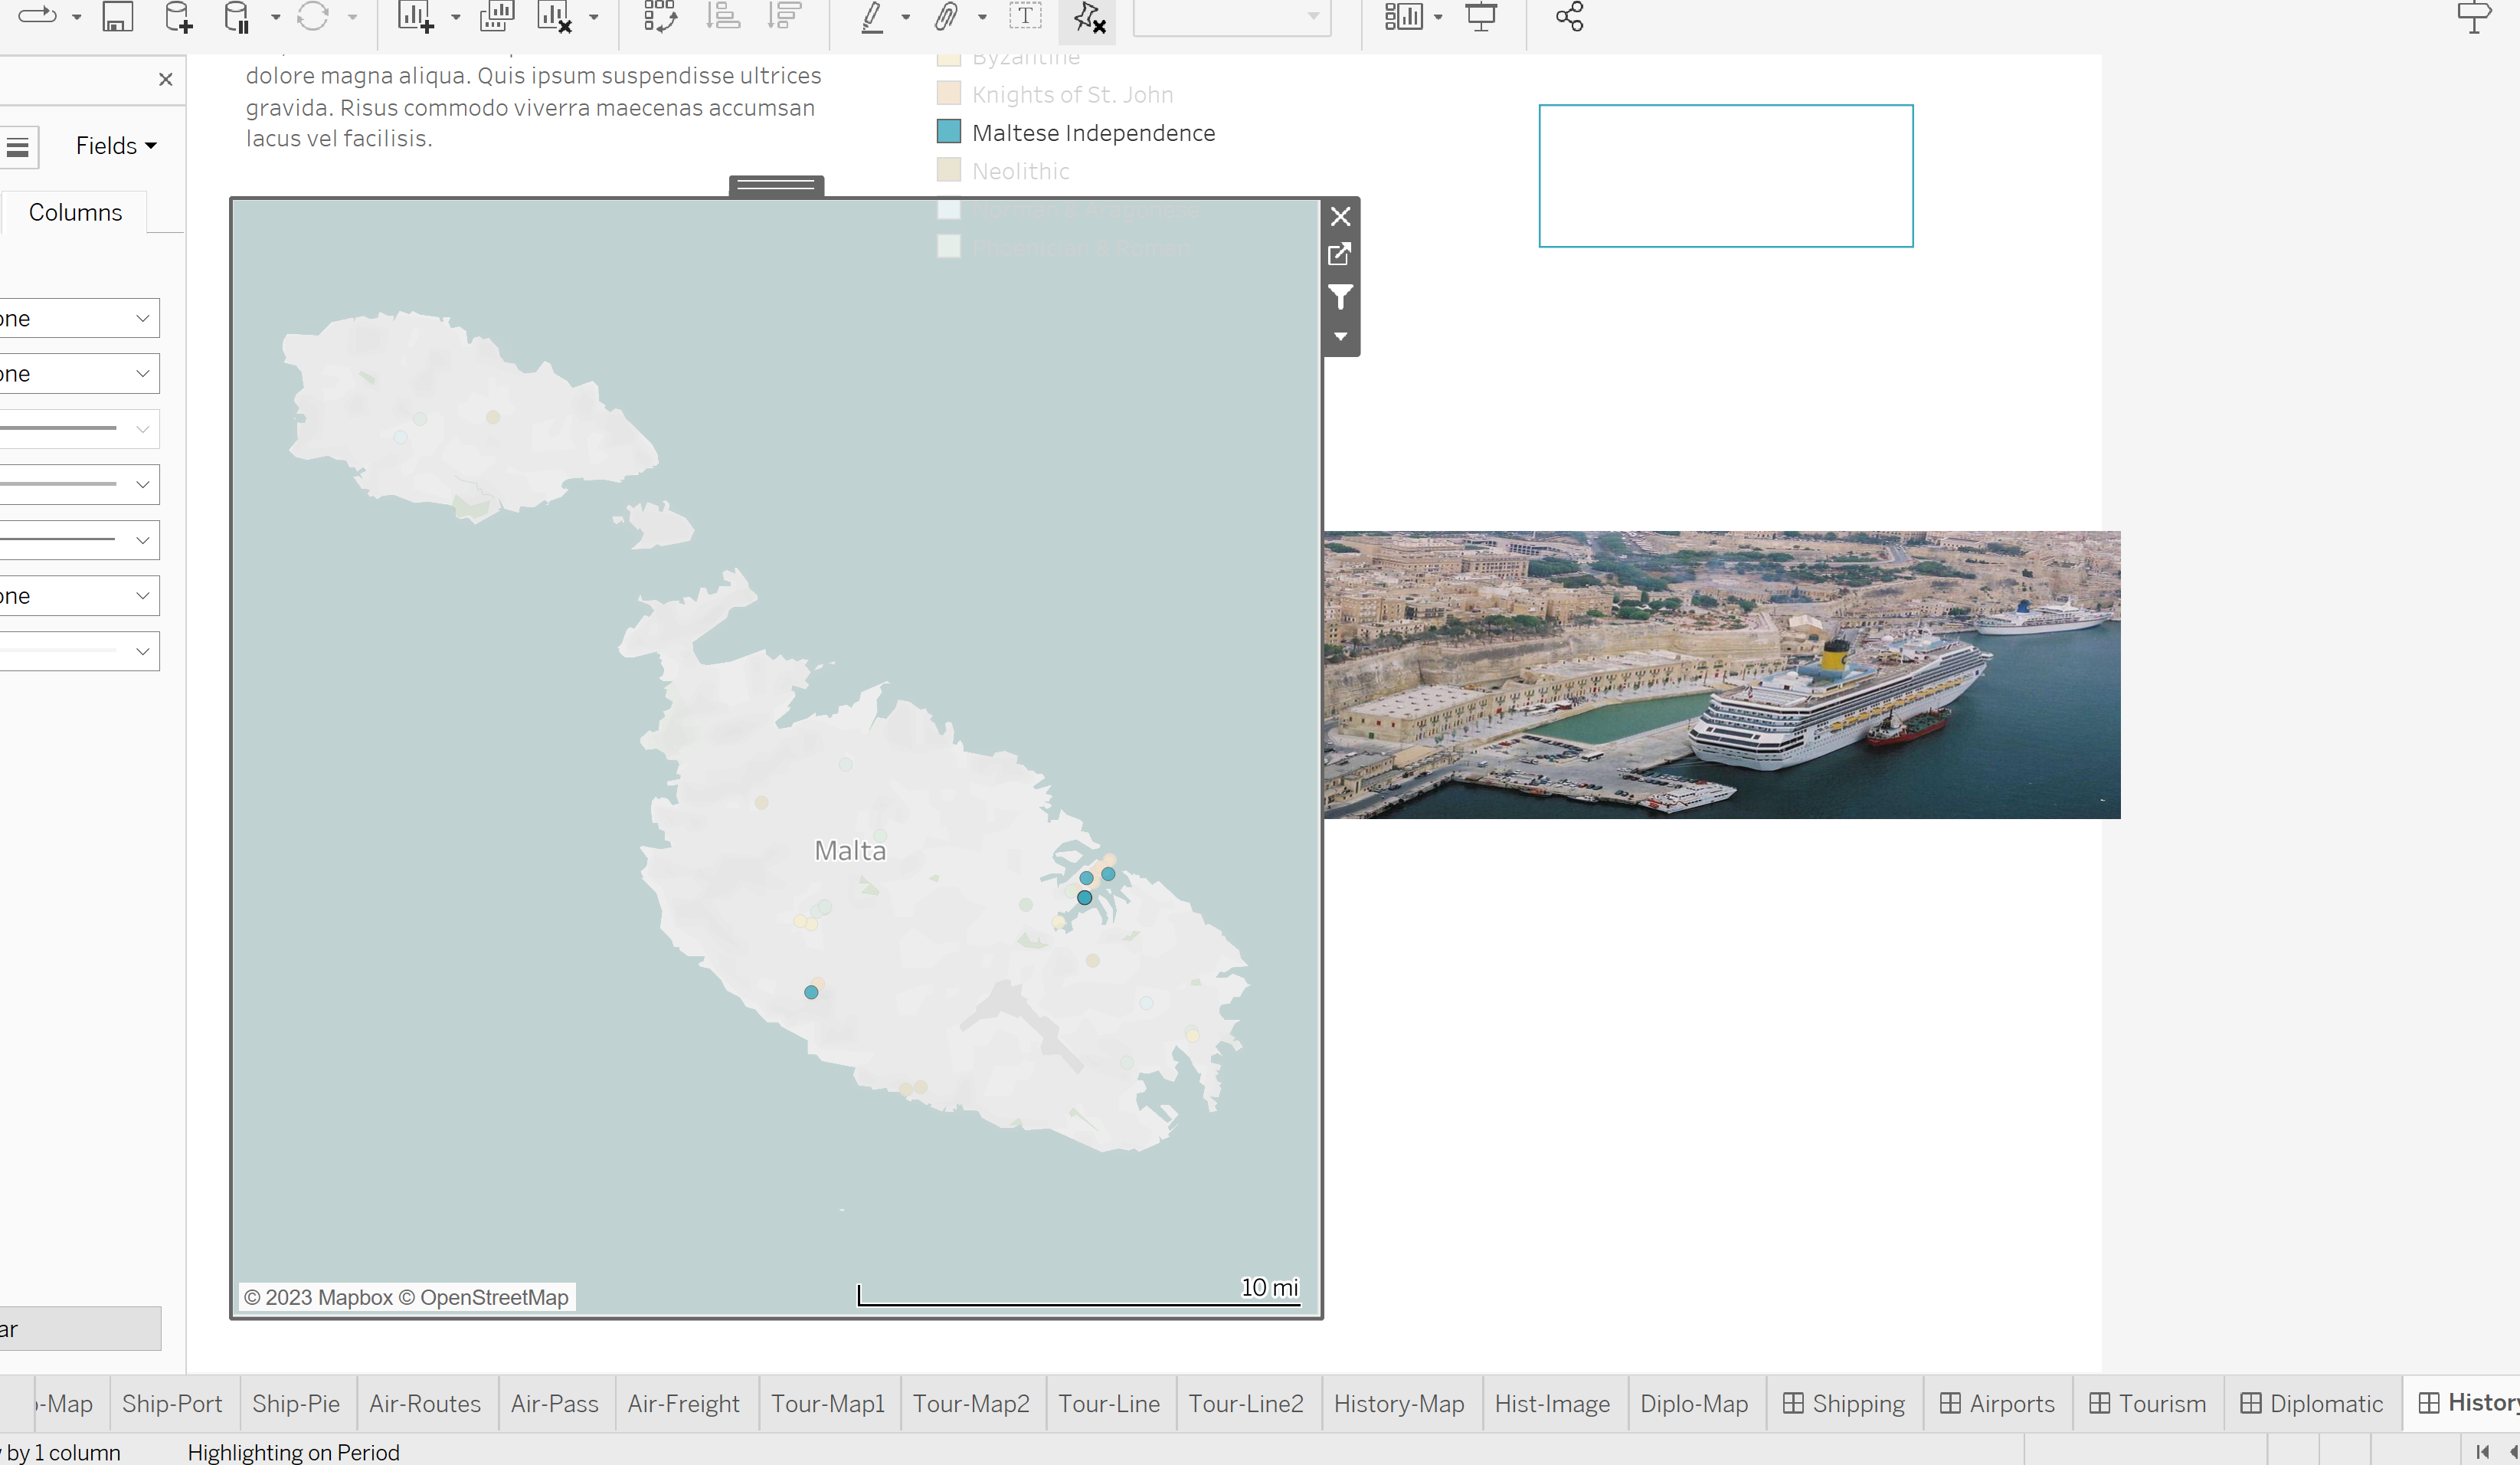Toggle the pin-with-X fix axes button
Screen dimensions: 2520x1465
1089,17
